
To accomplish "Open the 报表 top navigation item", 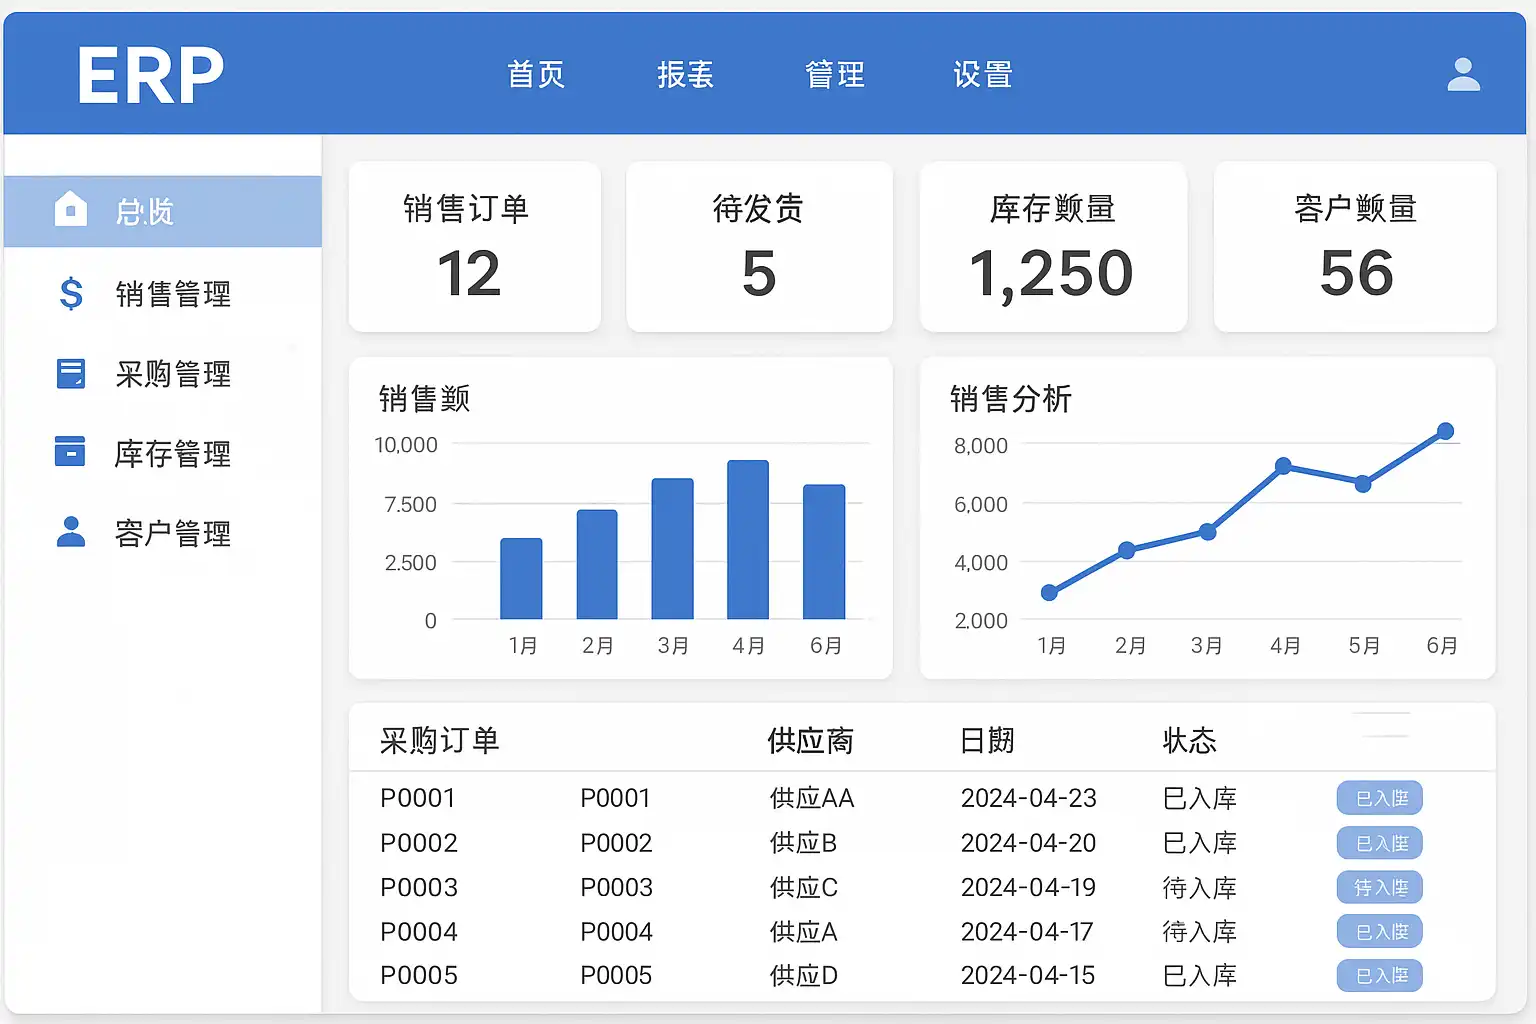I will tap(685, 75).
